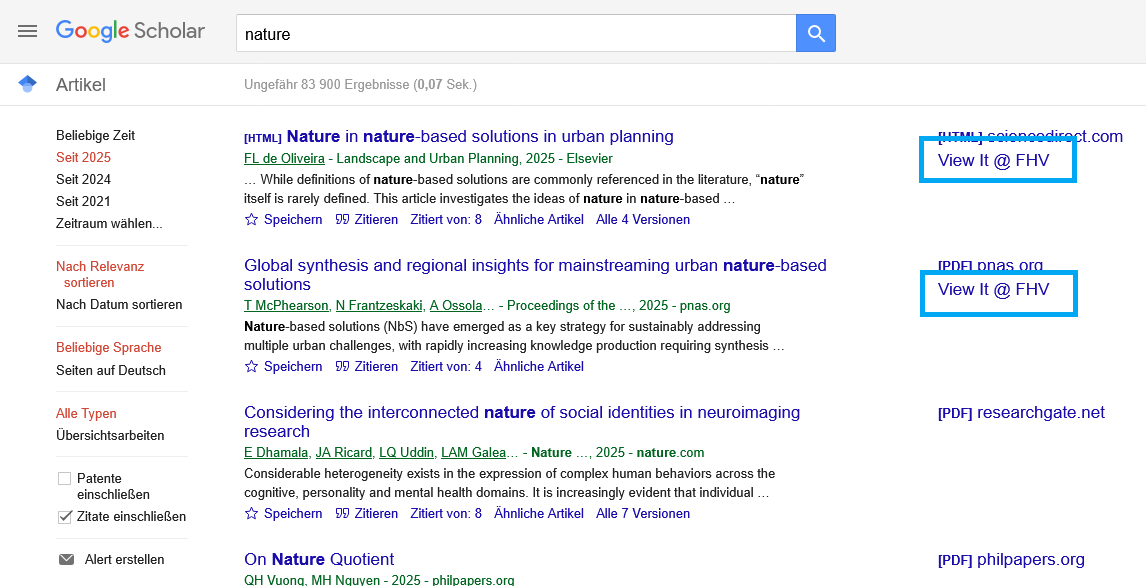Open Alle 7 Versionen link
The image size is (1146, 586).
(x=642, y=514)
